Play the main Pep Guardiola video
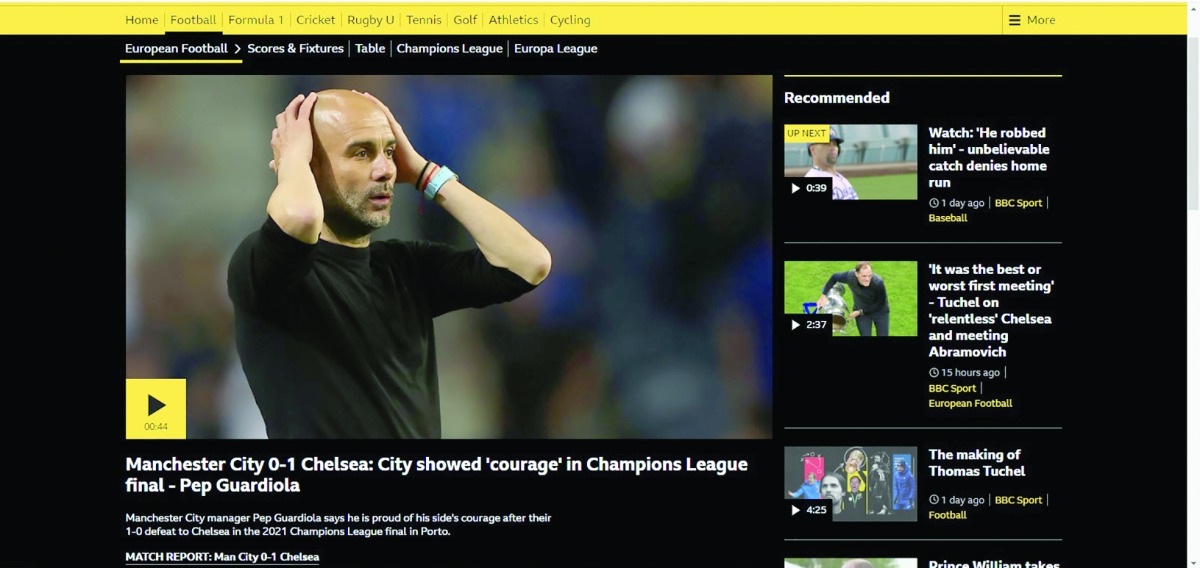1200x568 pixels. click(156, 408)
